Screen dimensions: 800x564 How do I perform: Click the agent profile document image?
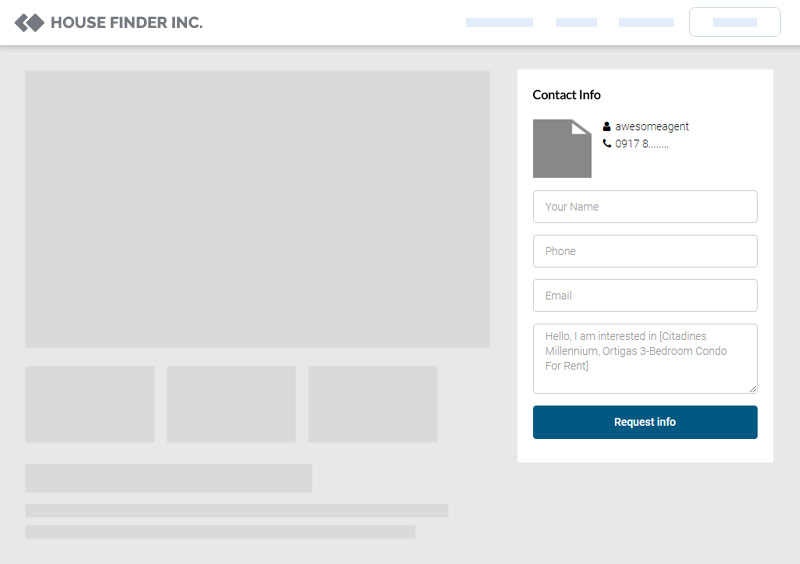[562, 149]
